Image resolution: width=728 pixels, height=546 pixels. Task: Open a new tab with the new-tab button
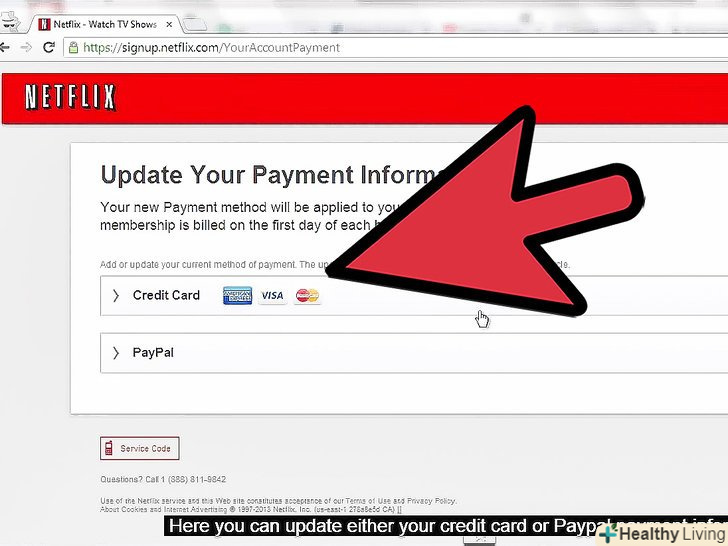coord(194,24)
